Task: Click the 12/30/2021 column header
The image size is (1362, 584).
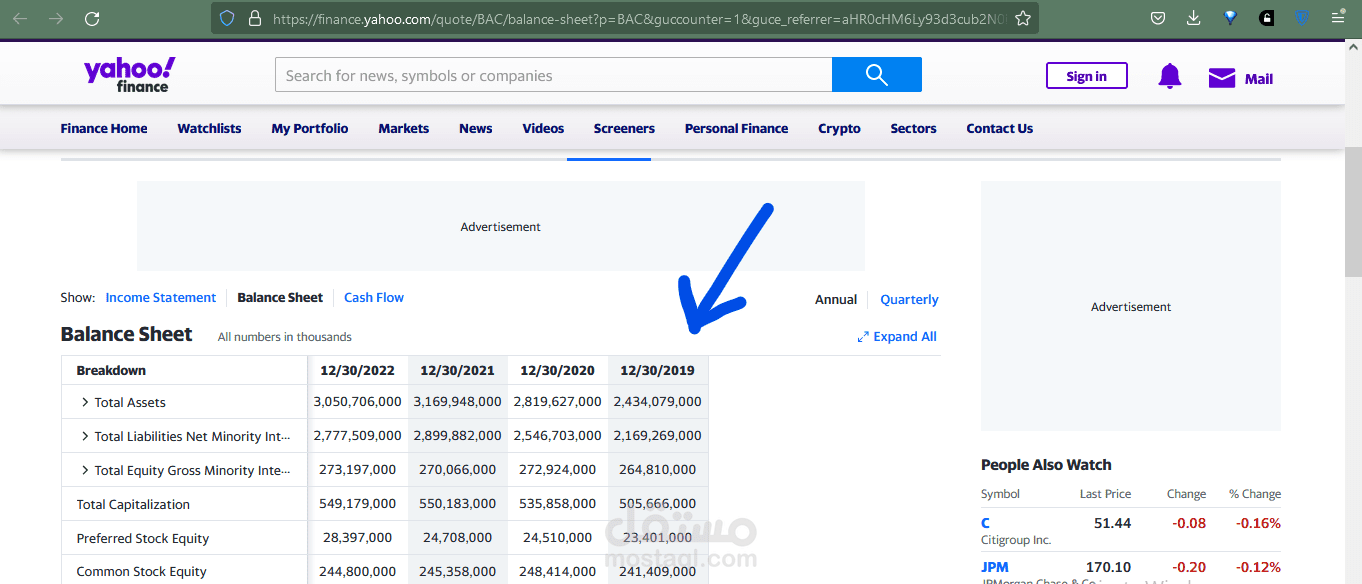Action: (x=457, y=370)
